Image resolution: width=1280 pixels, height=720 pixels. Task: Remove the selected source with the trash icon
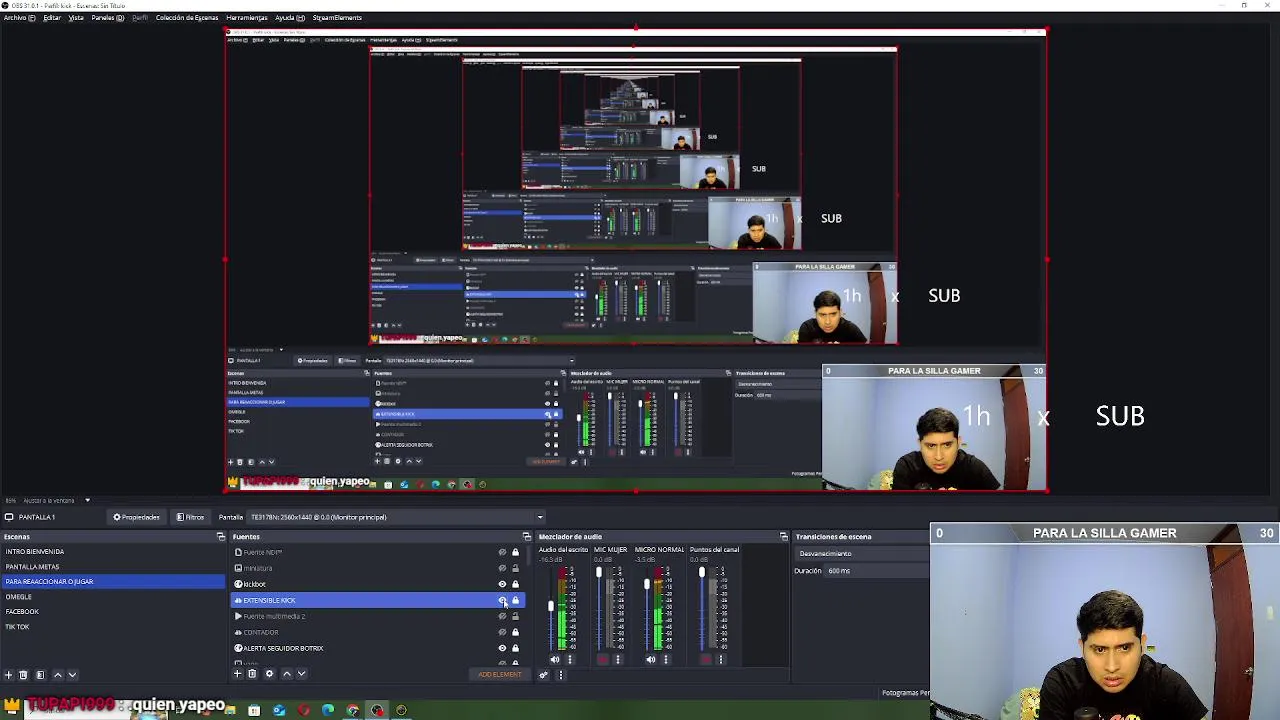[x=252, y=674]
